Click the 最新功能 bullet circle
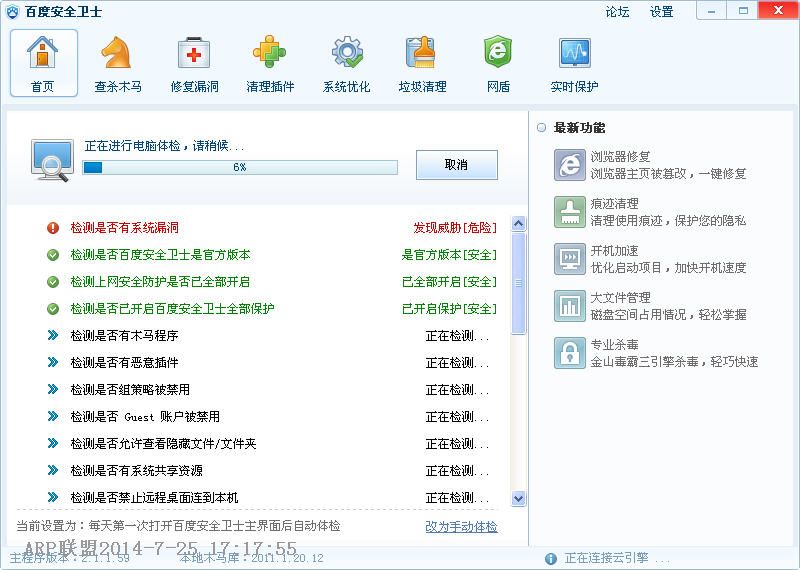 [x=541, y=128]
